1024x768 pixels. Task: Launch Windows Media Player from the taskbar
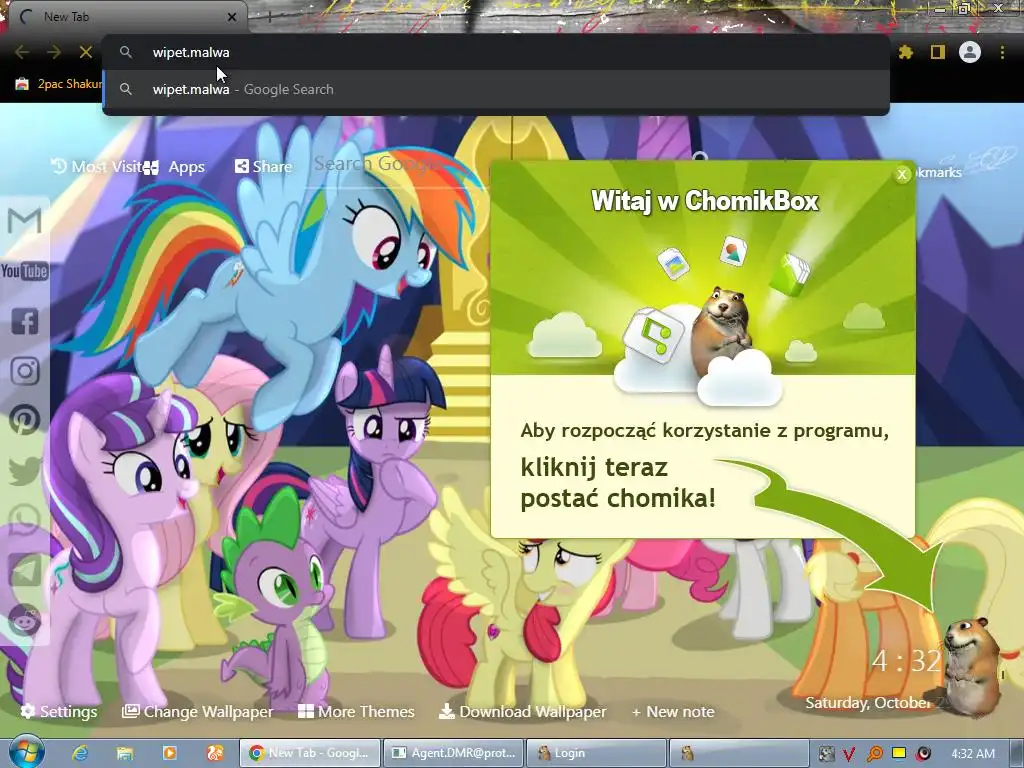(169, 753)
